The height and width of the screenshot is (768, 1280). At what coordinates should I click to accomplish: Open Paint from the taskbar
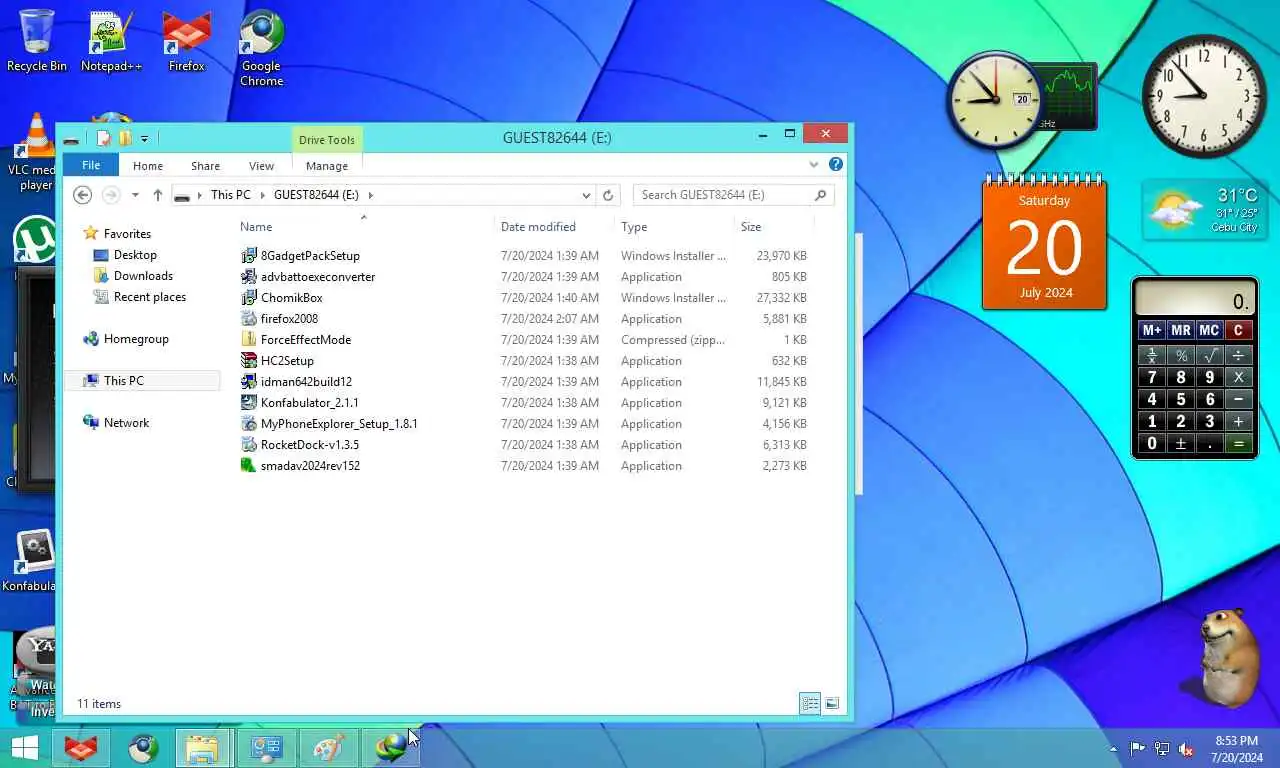[x=328, y=748]
